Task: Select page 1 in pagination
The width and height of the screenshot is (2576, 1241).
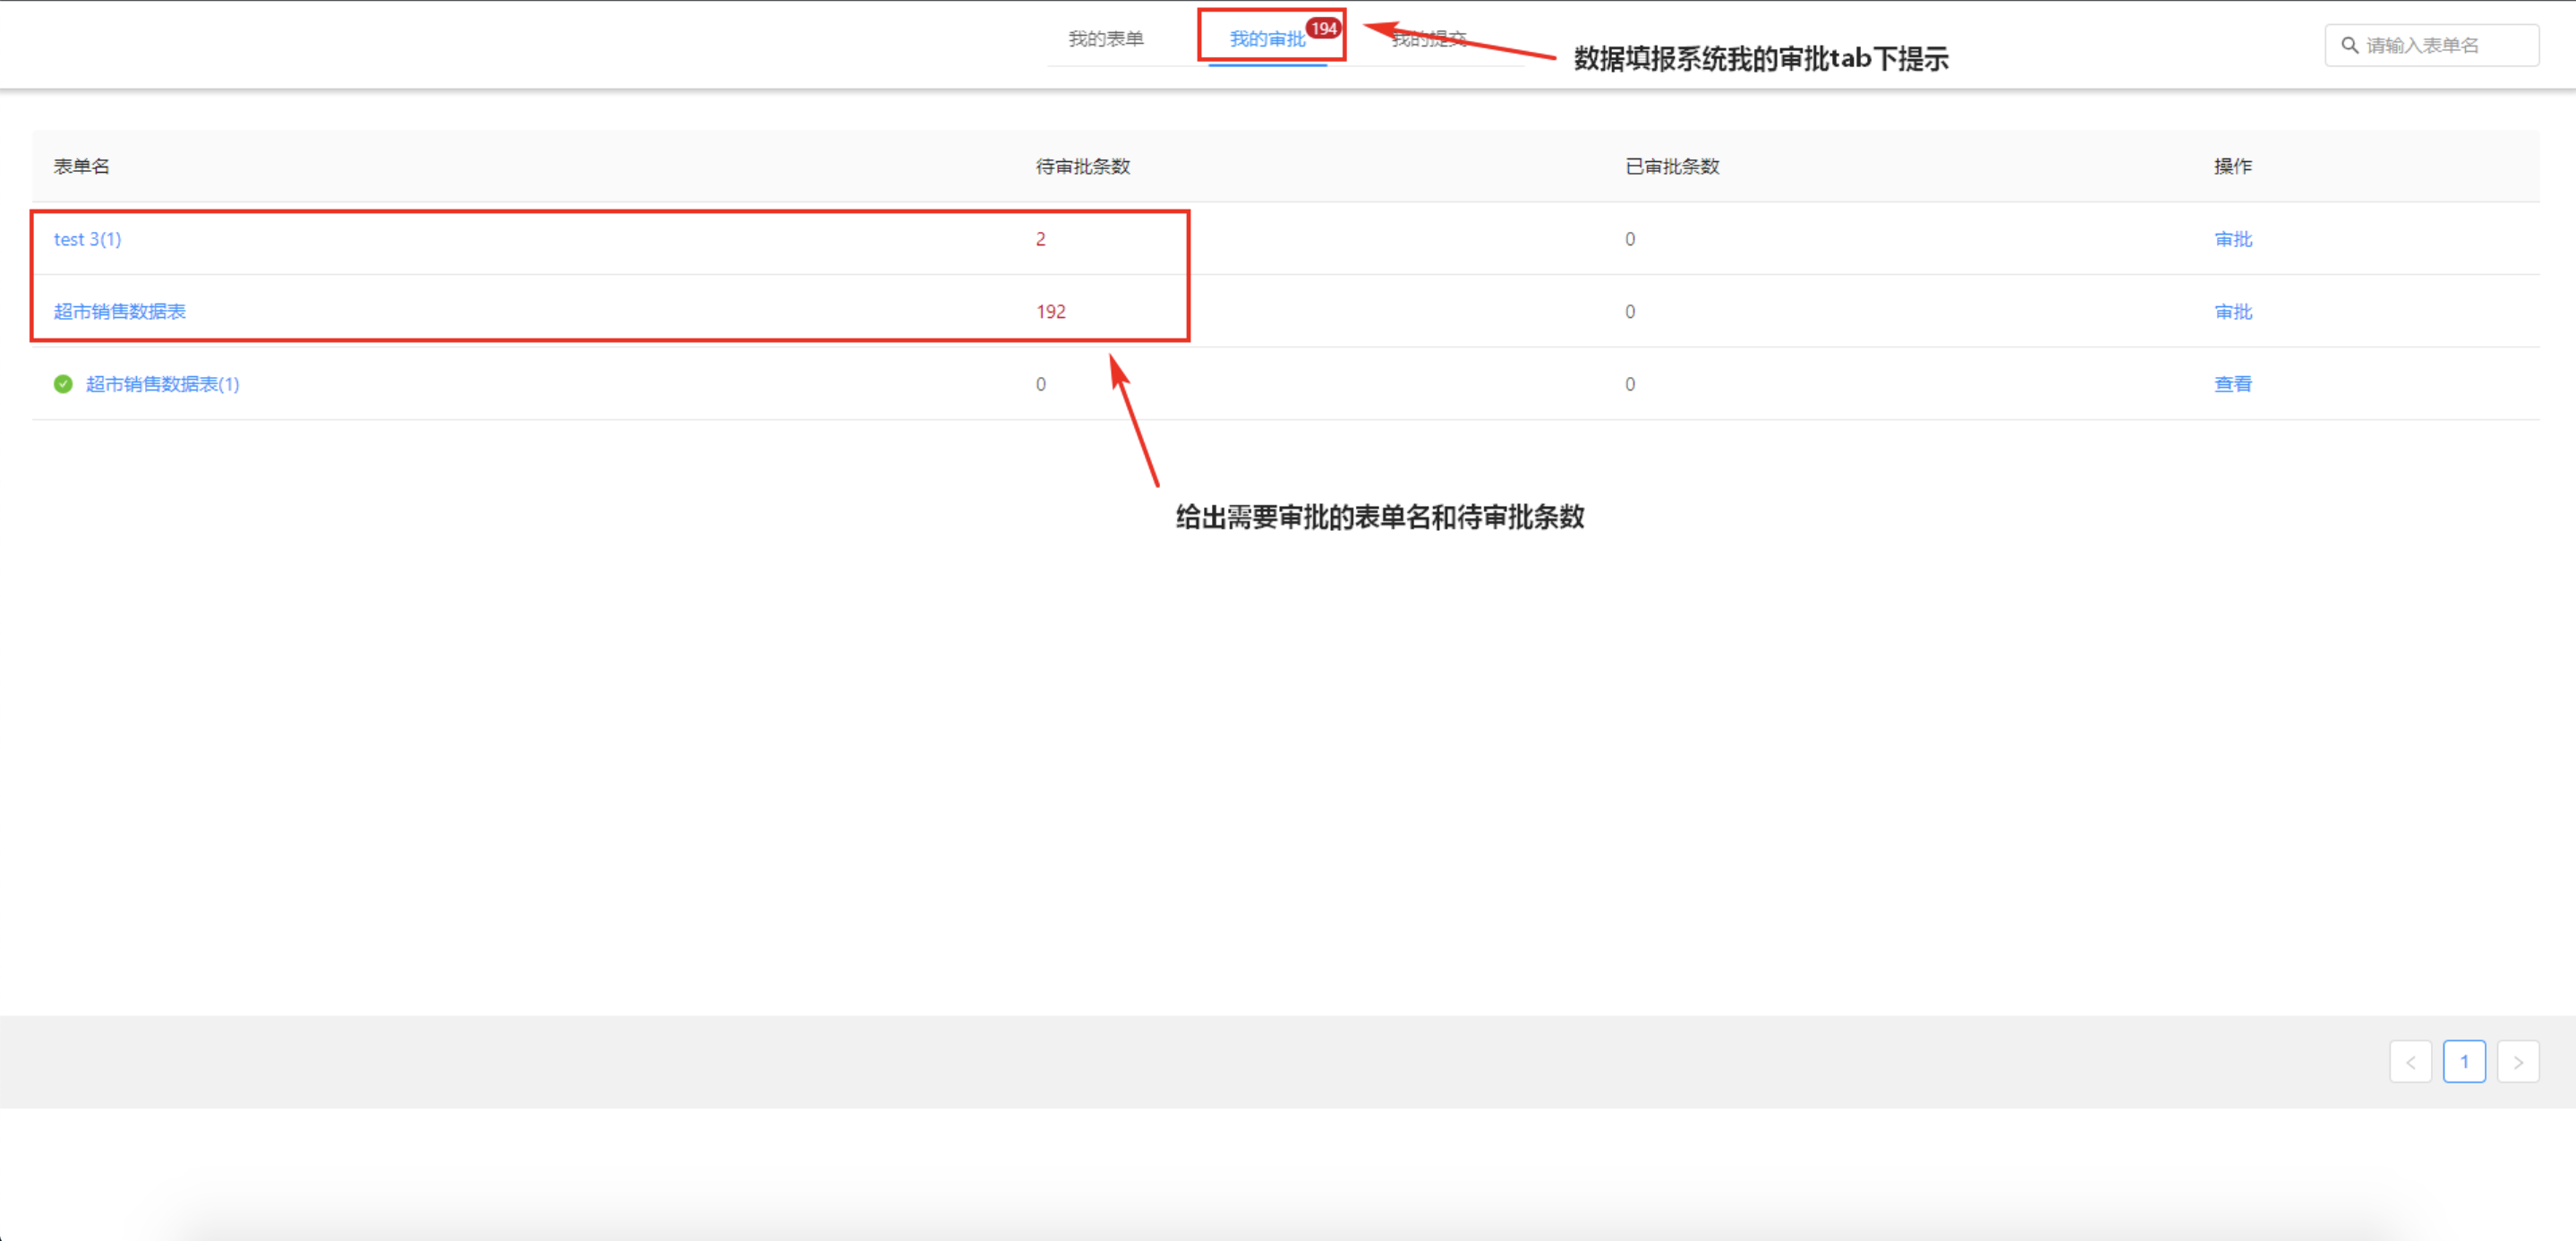Action: (2463, 1062)
